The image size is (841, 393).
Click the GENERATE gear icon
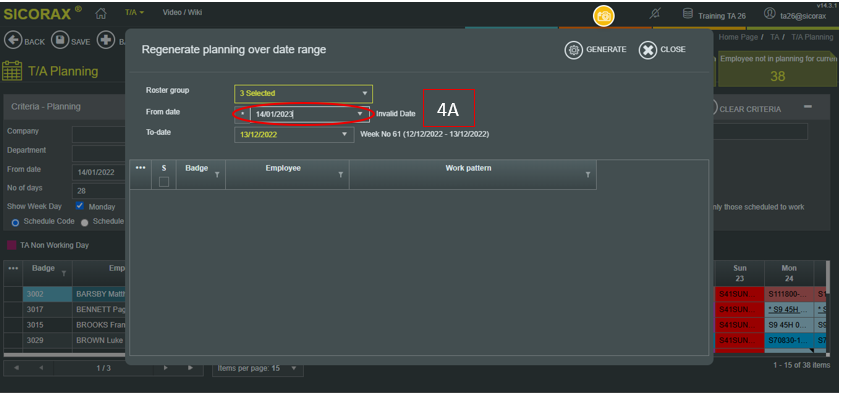573,50
